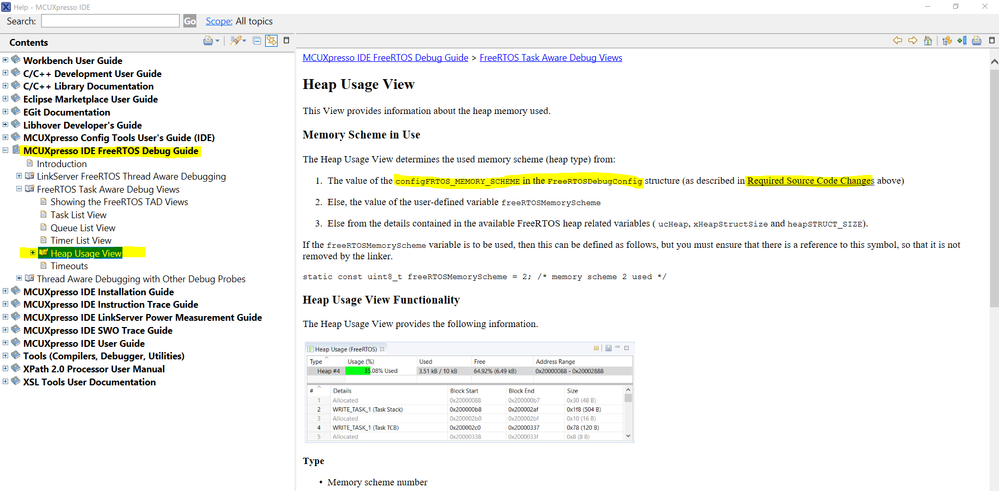
Task: Click the book icon beside XPath 2.0 Processor User Manual
Action: click(x=16, y=369)
